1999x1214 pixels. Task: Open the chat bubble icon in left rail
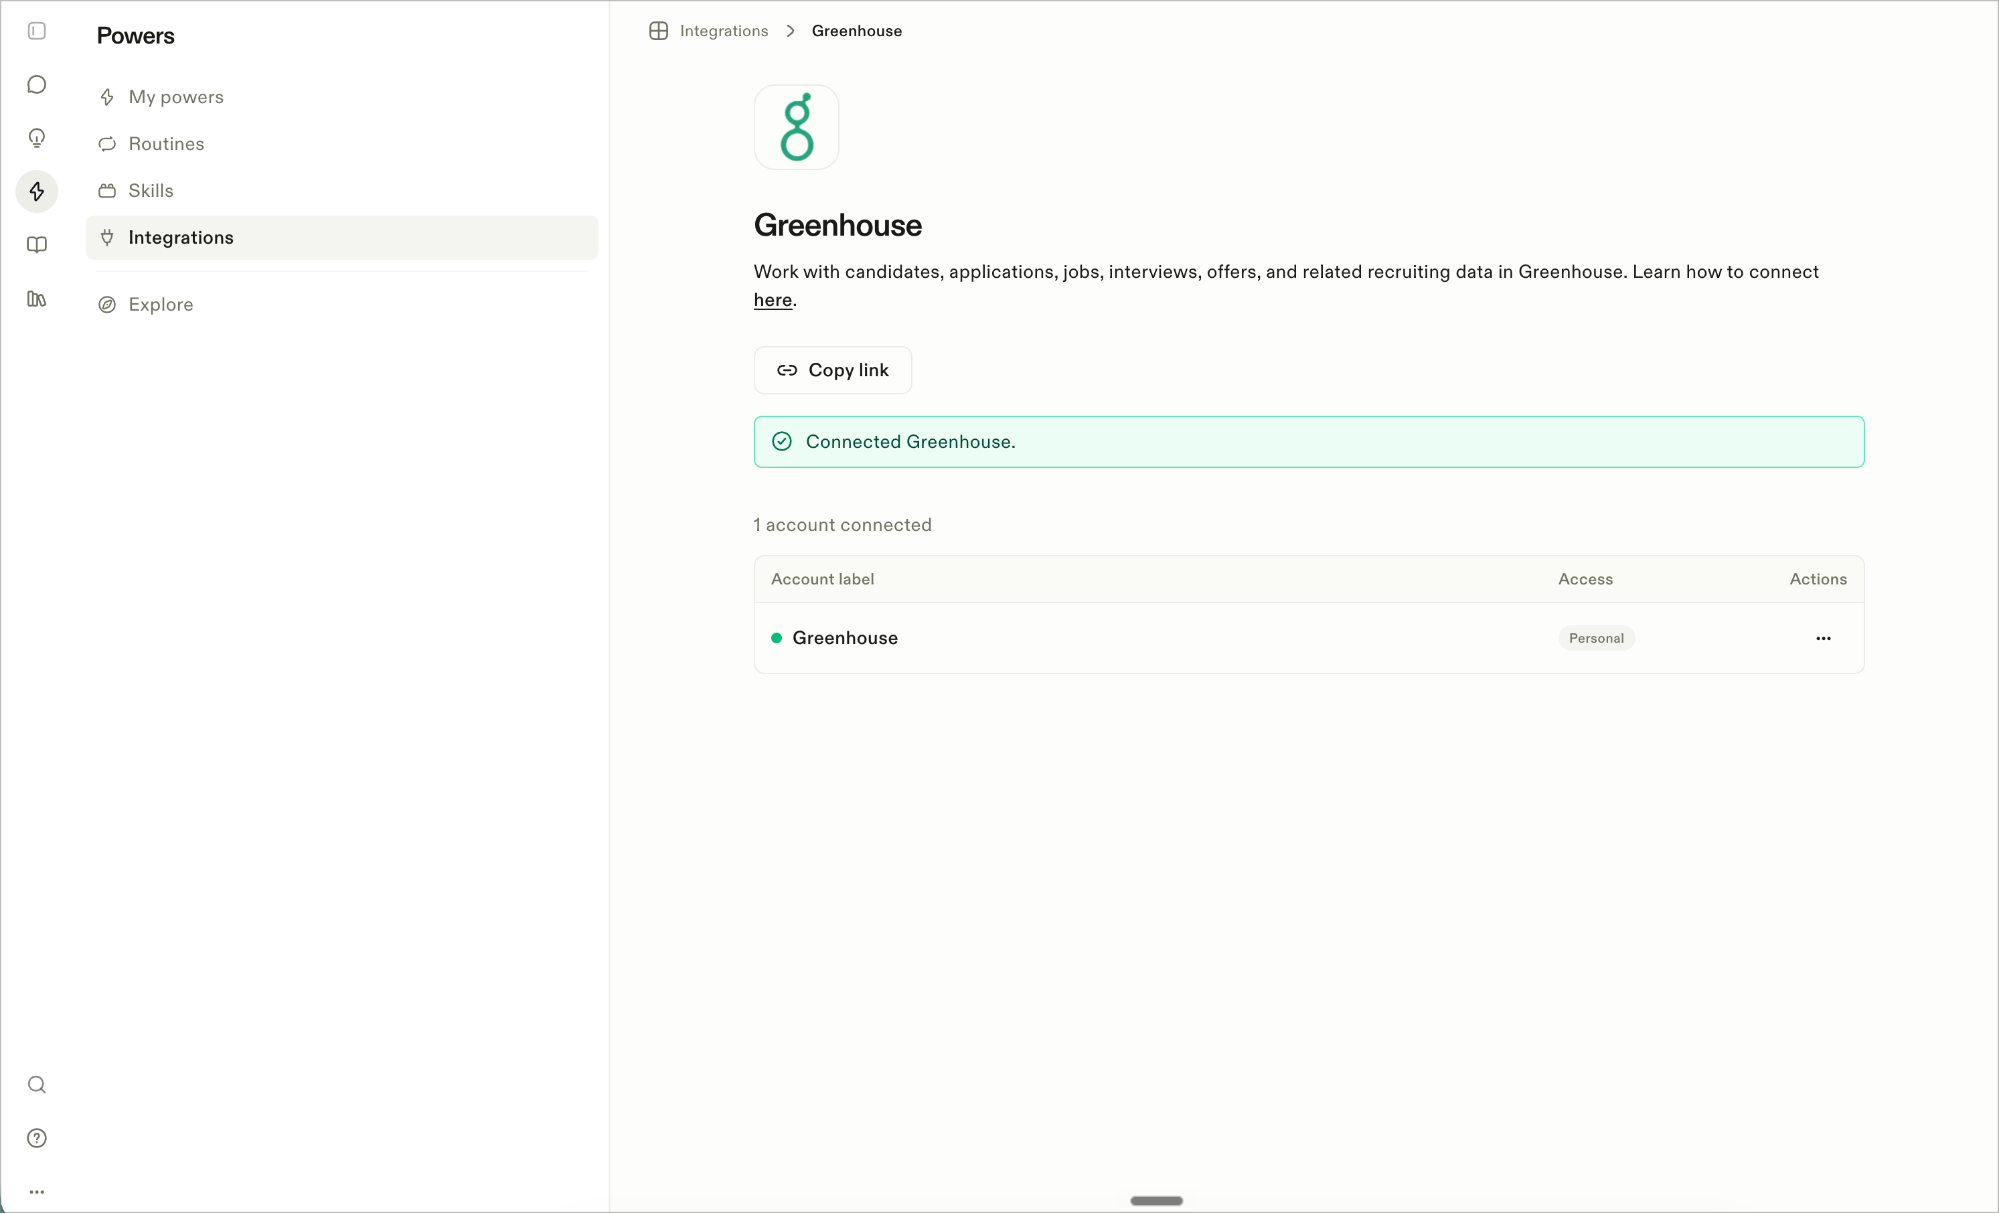[x=37, y=85]
